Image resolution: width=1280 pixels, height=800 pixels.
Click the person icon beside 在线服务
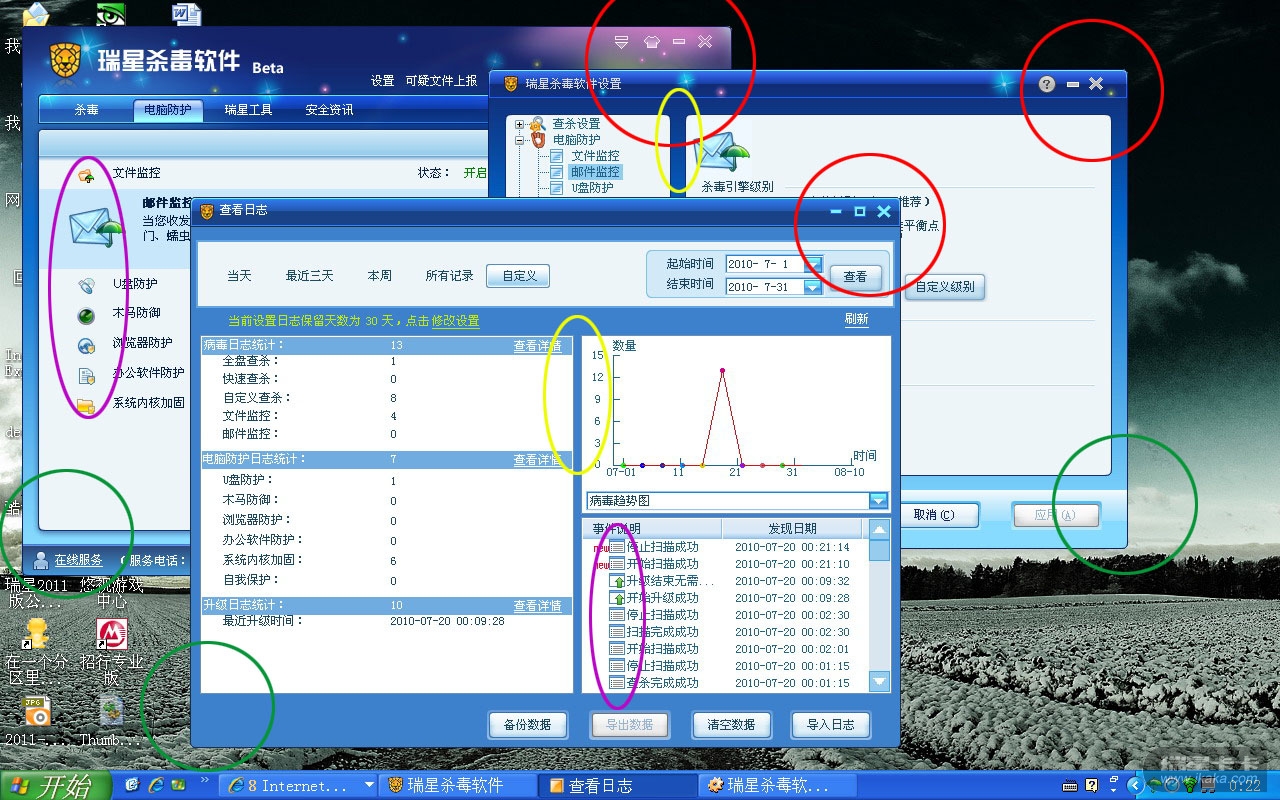coord(41,560)
